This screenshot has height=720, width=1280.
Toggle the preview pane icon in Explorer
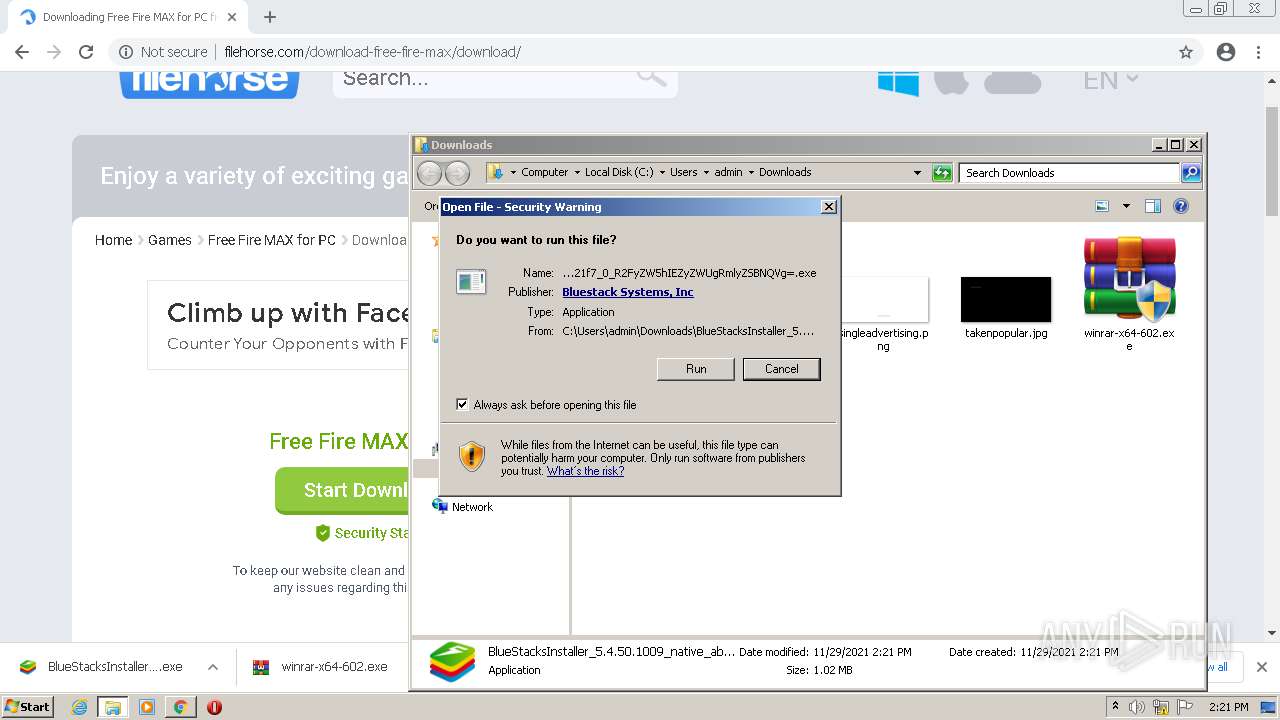coord(1152,206)
